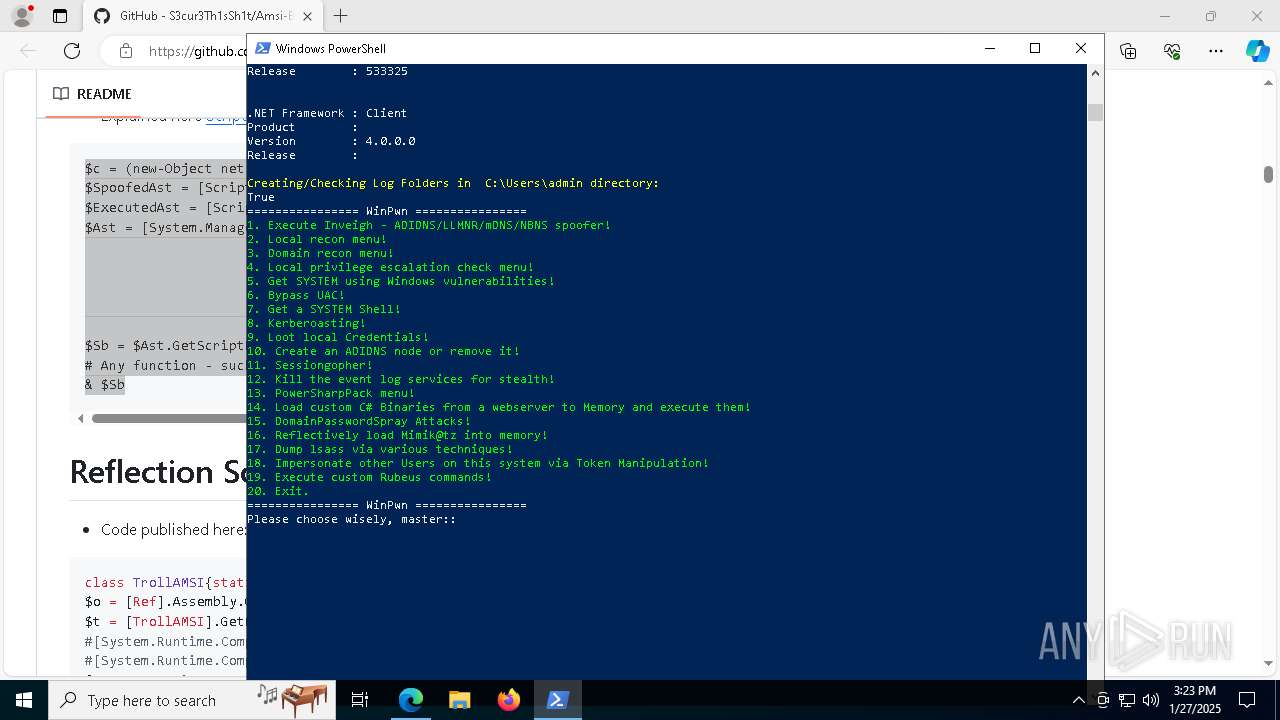Click 'Creating/Checking Log Folders' line
Image resolution: width=1280 pixels, height=720 pixels.
pyautogui.click(x=453, y=183)
